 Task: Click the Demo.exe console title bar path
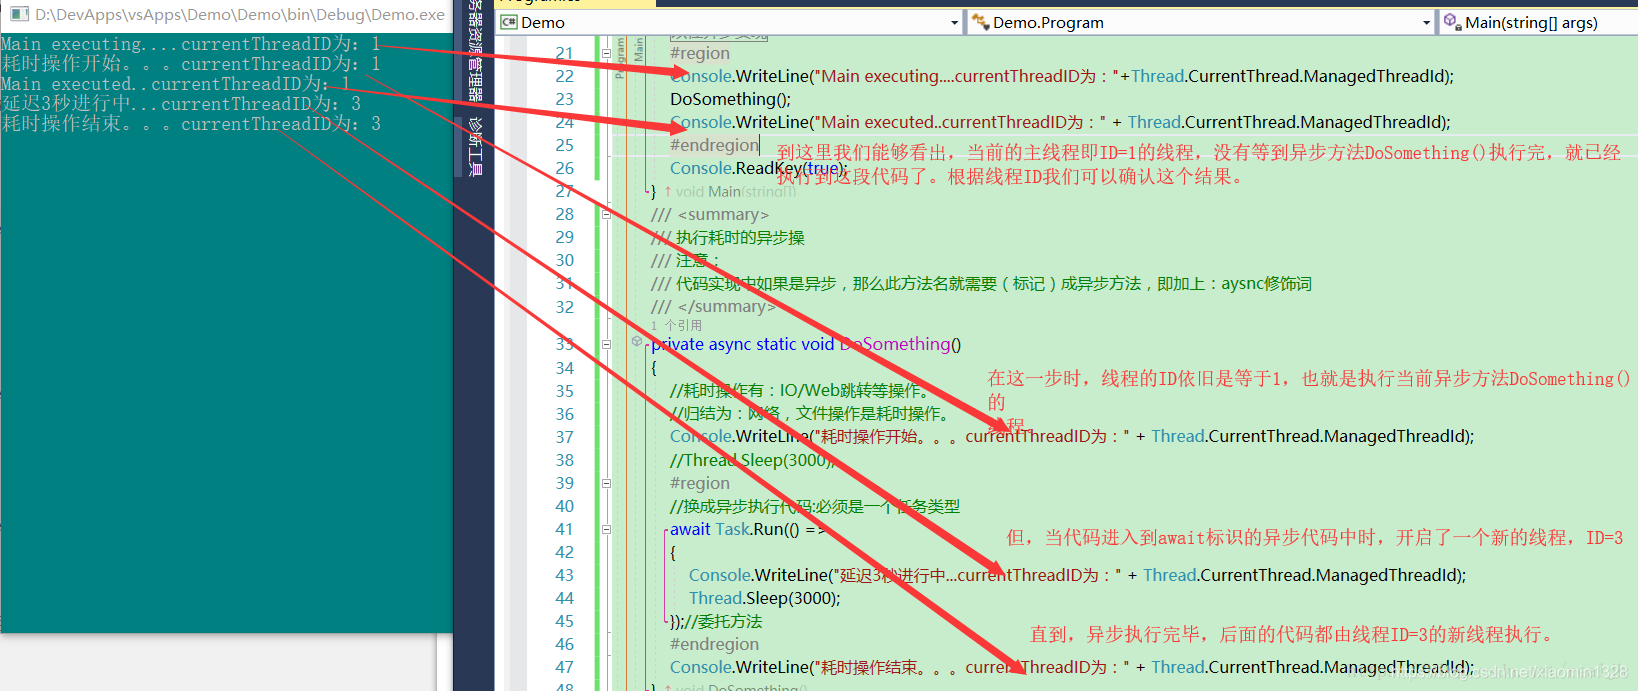(240, 14)
